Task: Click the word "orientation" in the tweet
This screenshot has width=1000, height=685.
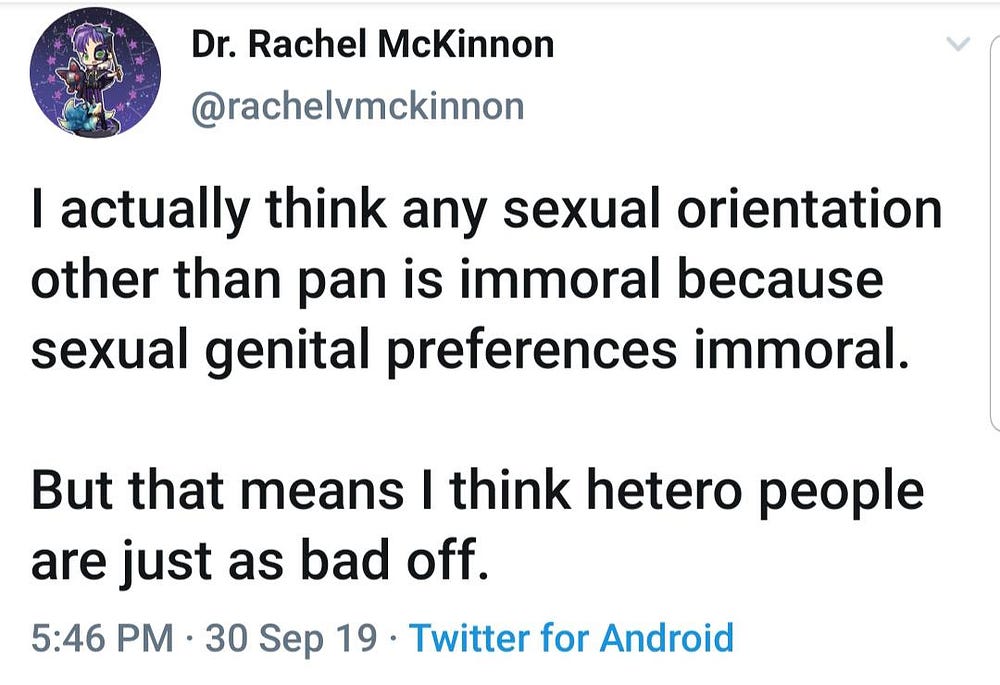Action: pyautogui.click(x=809, y=211)
